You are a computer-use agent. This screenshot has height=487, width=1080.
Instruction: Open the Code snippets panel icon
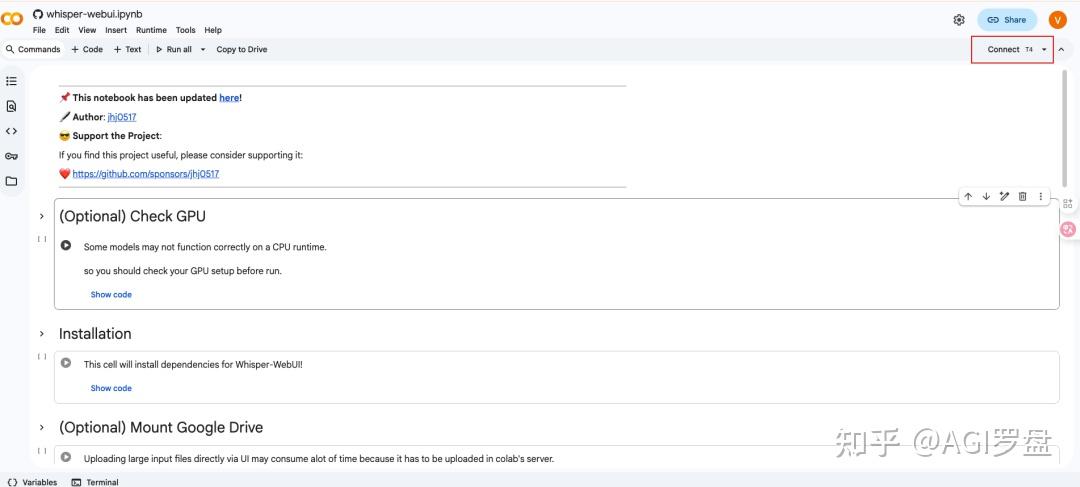coord(11,131)
